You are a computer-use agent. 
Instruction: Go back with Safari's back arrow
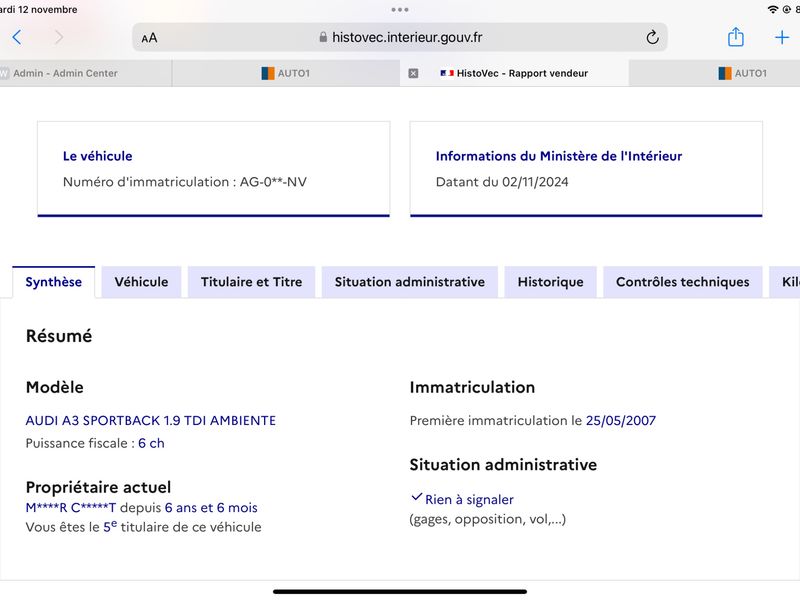point(17,37)
